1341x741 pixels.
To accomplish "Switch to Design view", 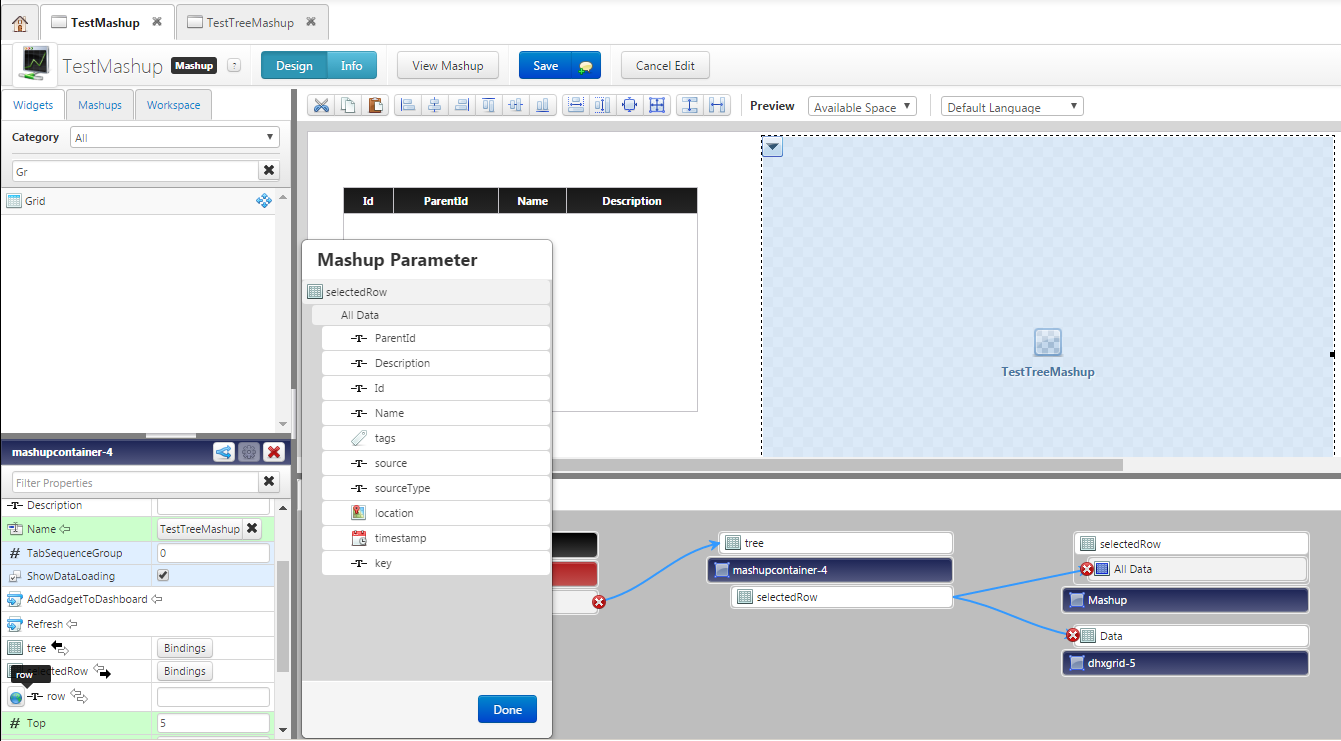I will tap(294, 66).
